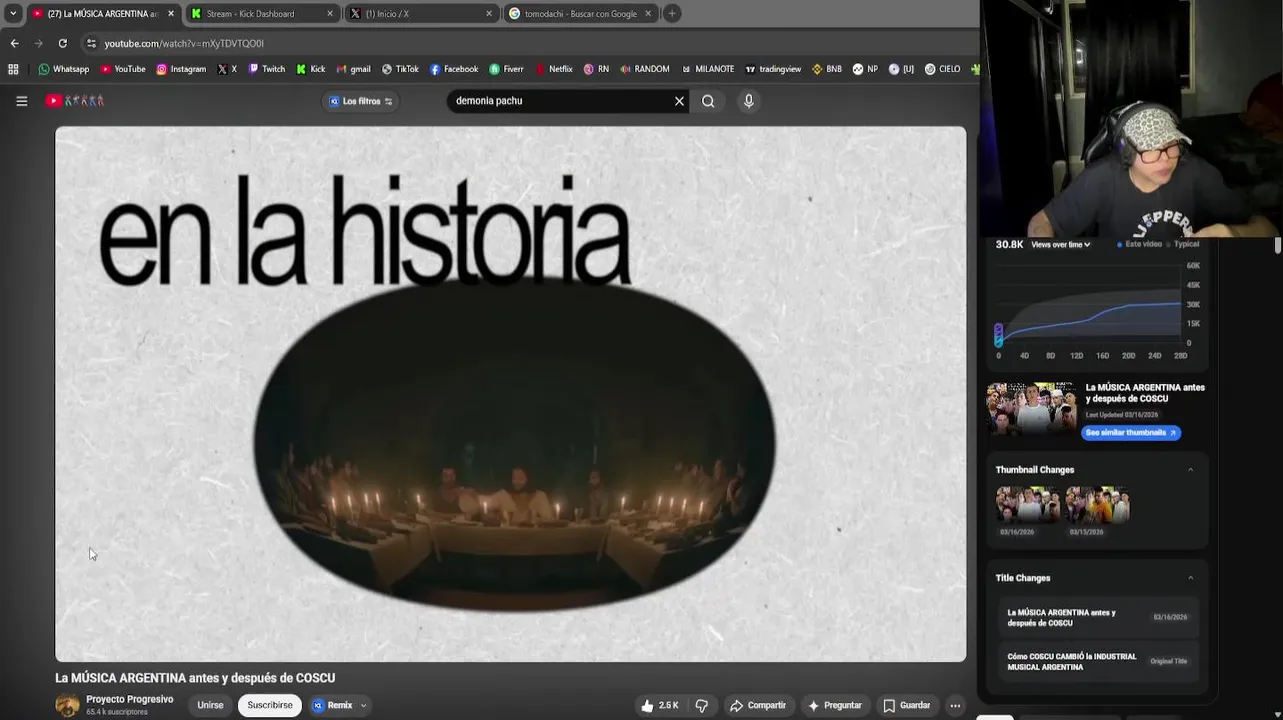Viewport: 1283px width, 720px height.
Task: Select the 03/16/2026 thumbnail change
Action: point(1028,505)
